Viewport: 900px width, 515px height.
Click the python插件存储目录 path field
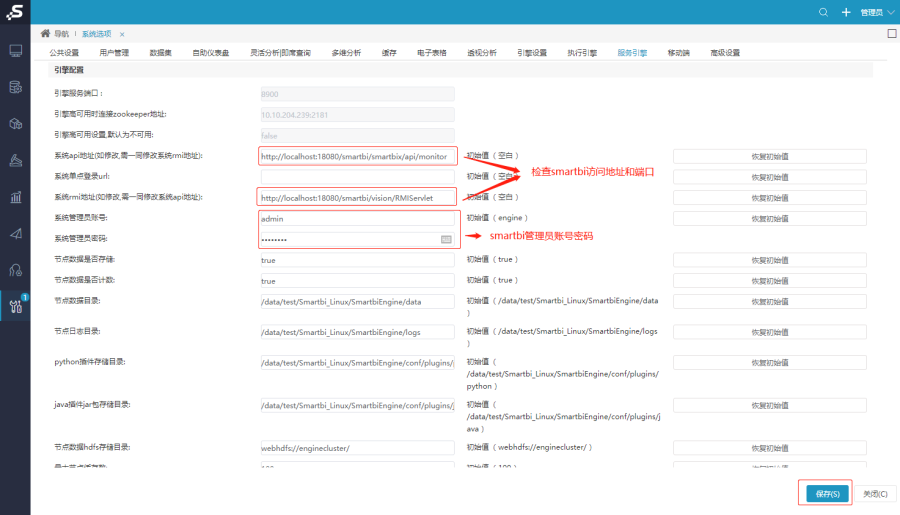(358, 362)
